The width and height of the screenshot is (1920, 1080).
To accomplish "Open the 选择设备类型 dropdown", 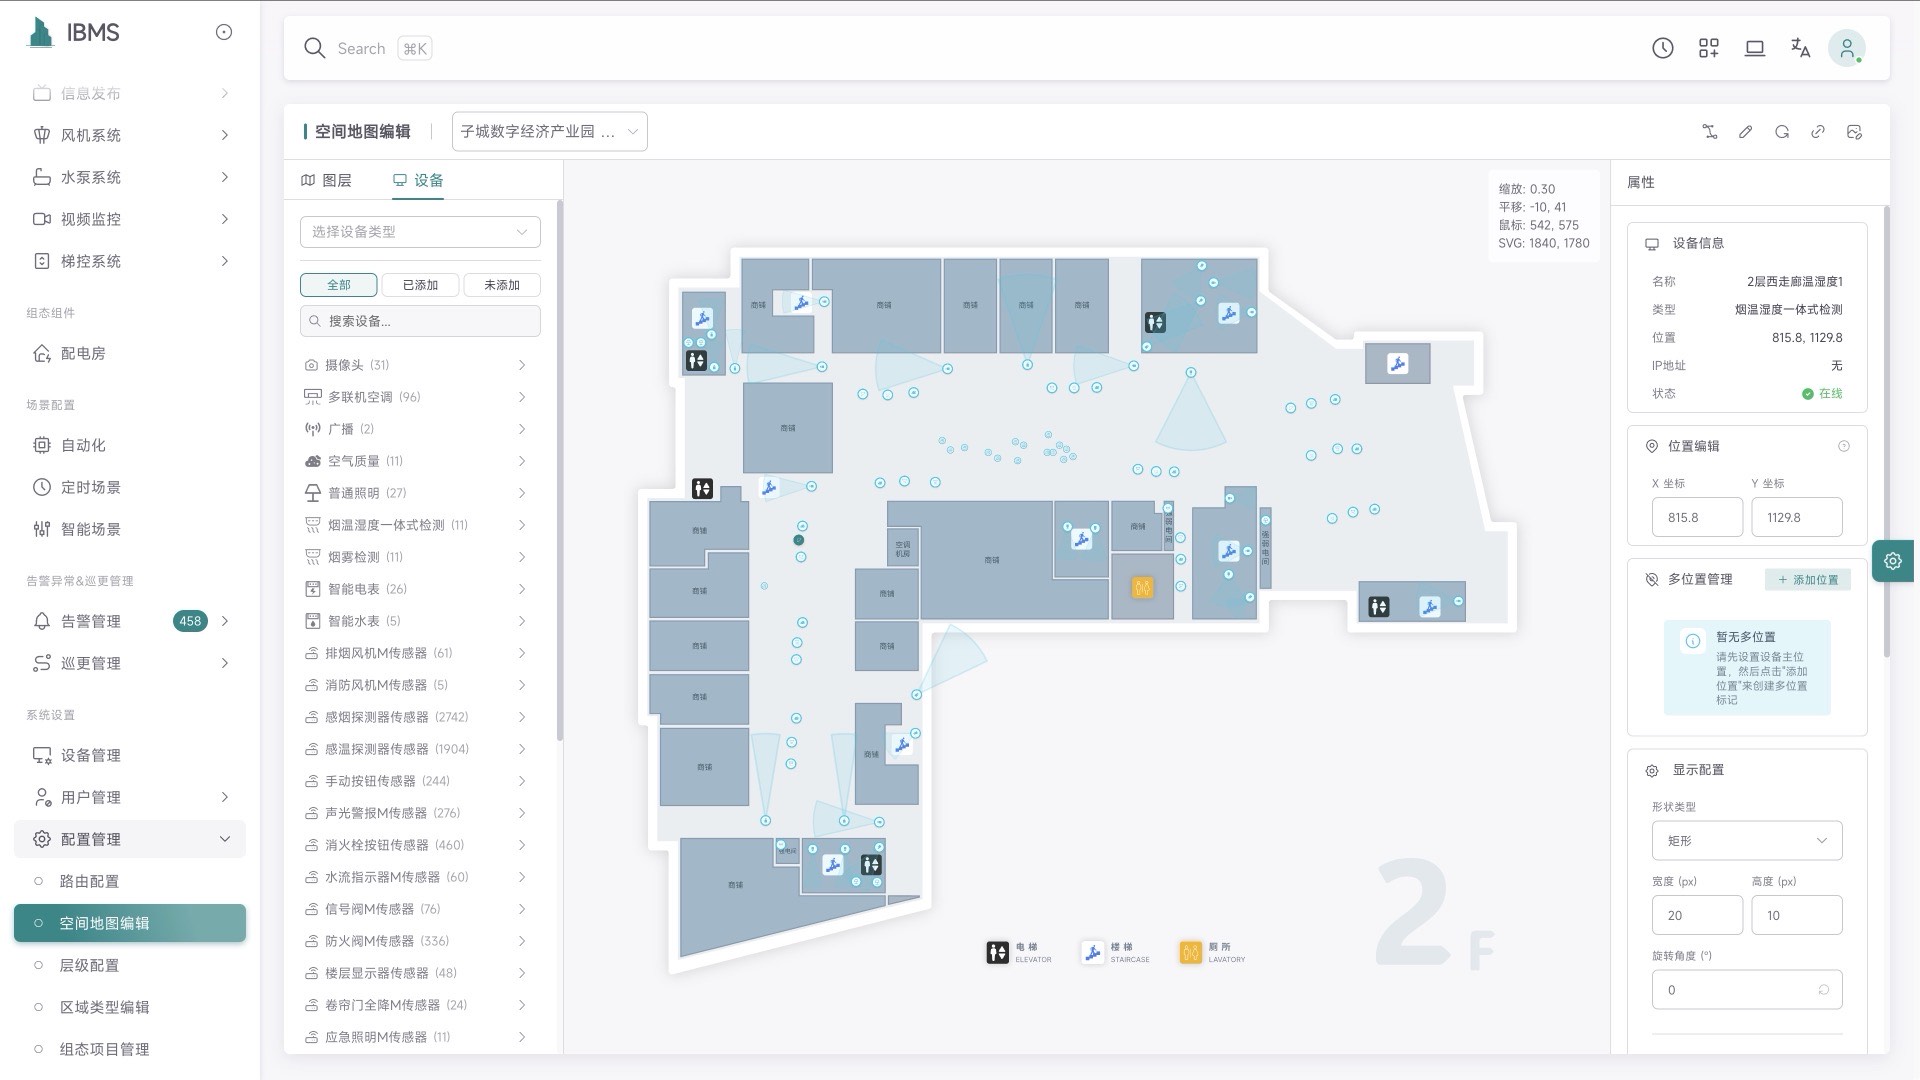I will 420,232.
